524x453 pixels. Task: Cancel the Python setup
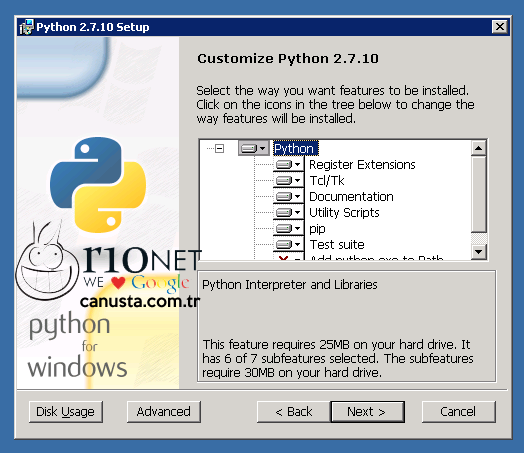click(x=458, y=412)
